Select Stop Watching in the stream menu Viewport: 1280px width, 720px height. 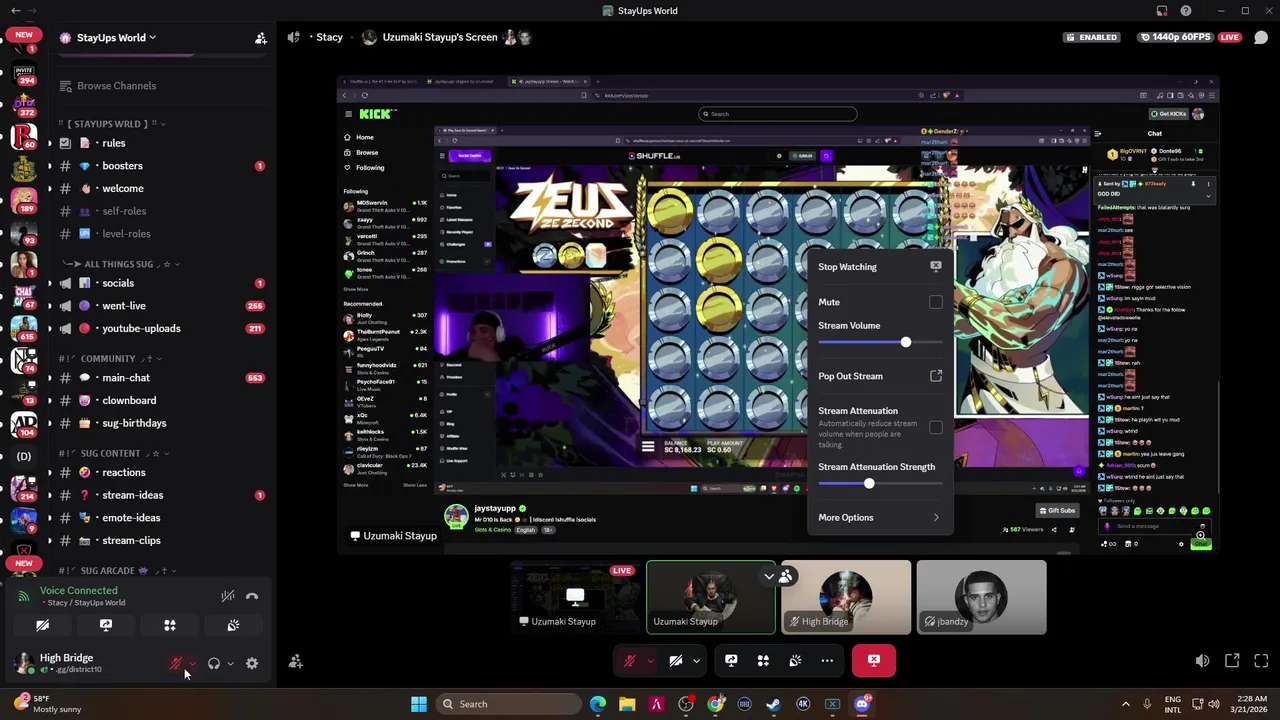[x=879, y=267]
